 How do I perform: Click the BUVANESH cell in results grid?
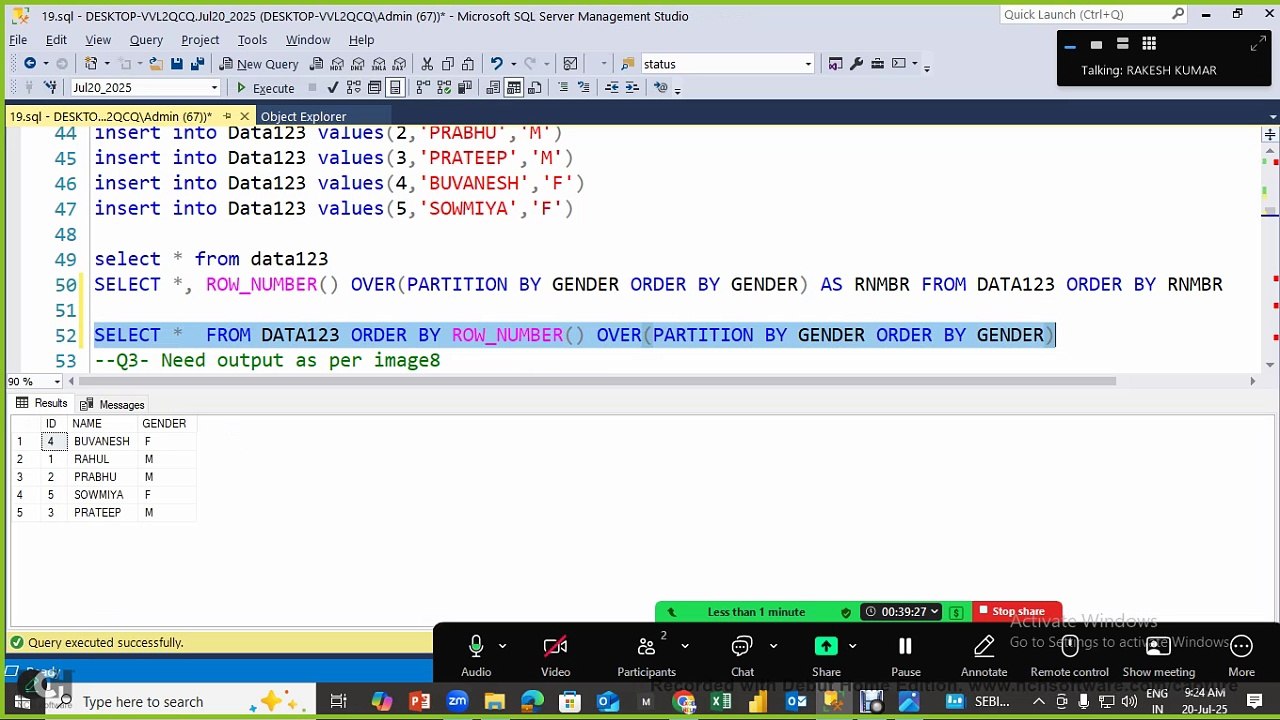tap(102, 441)
